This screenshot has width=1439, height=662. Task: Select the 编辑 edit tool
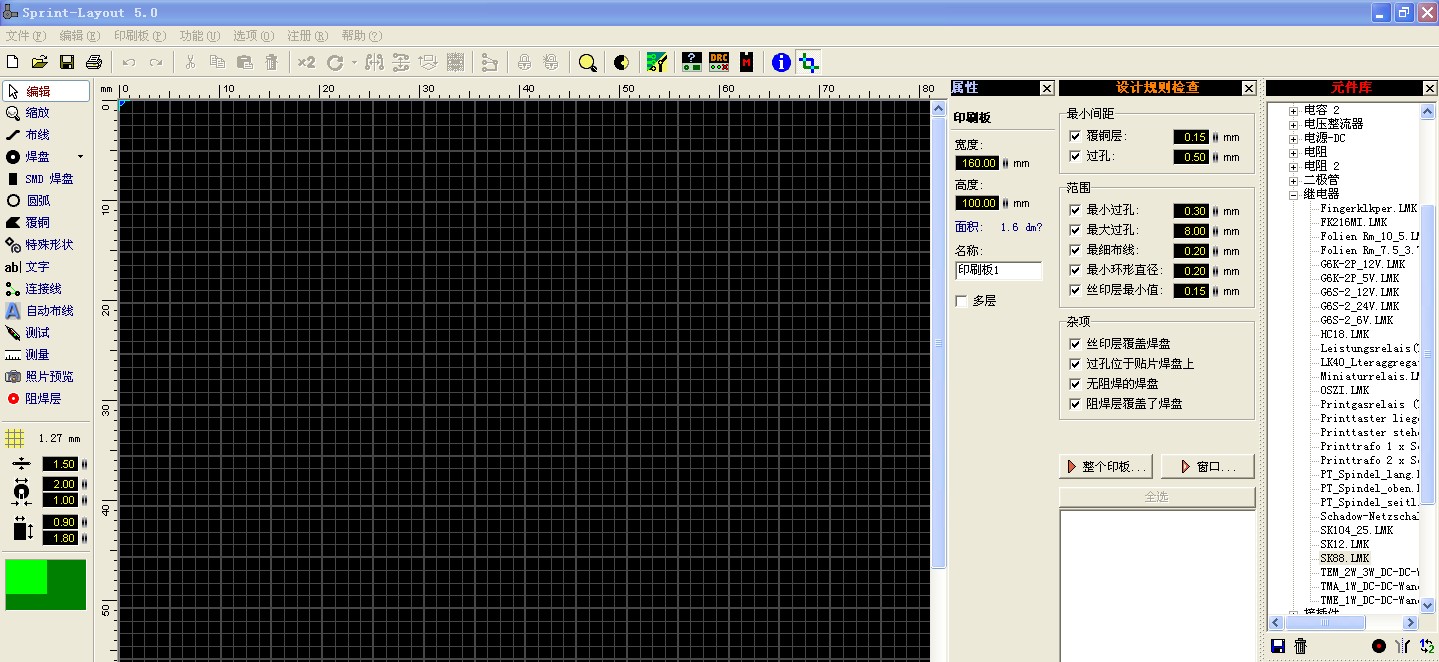pyautogui.click(x=46, y=91)
